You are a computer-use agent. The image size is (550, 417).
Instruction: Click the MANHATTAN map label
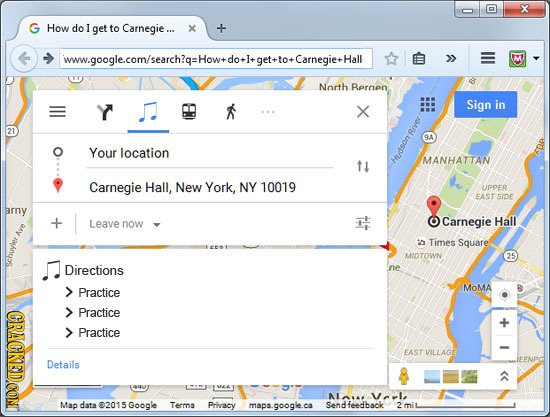(456, 160)
